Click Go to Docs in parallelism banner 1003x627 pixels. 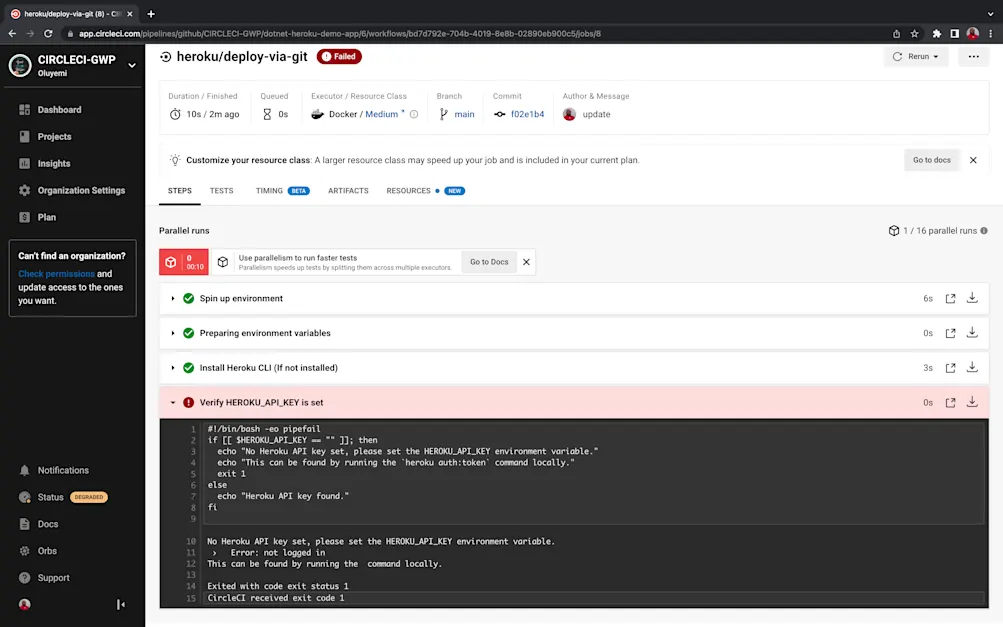click(489, 262)
